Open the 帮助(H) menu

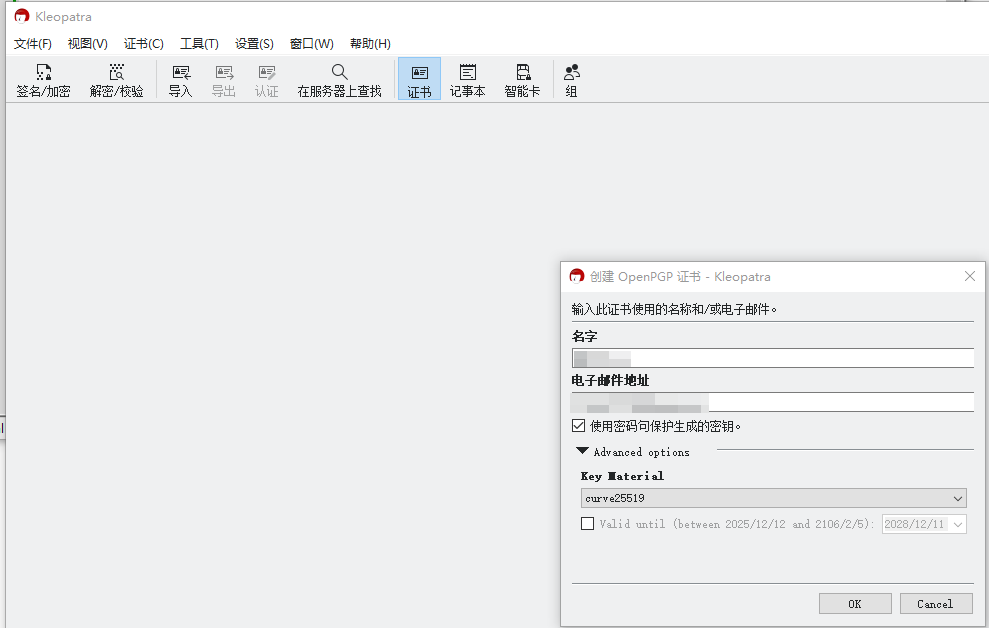[370, 44]
